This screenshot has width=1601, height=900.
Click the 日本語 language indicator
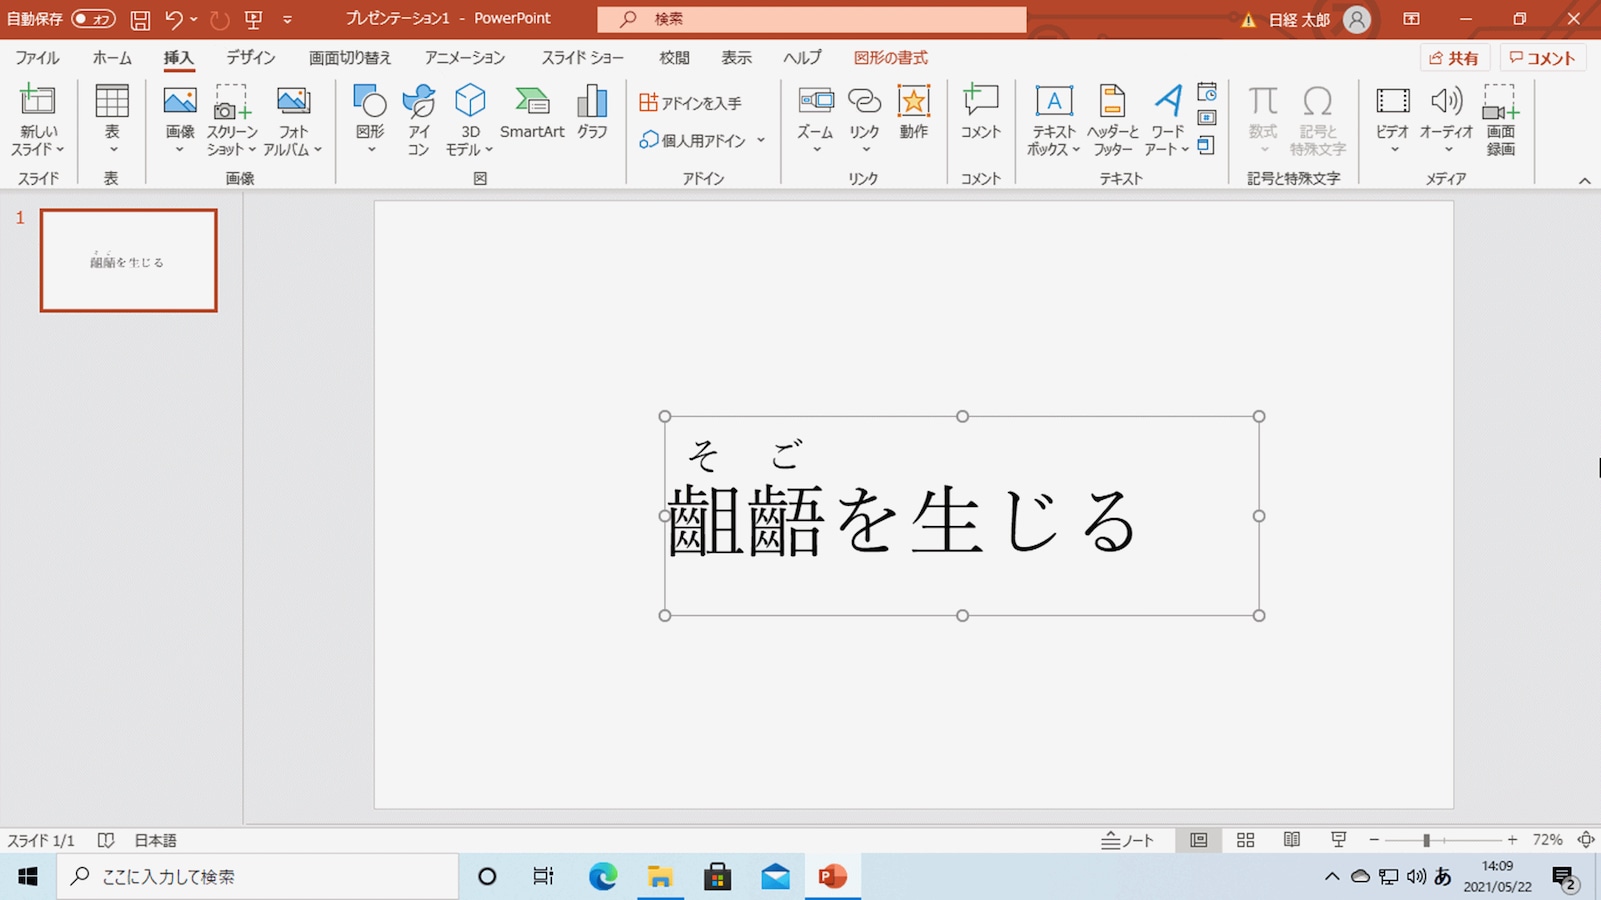click(156, 840)
